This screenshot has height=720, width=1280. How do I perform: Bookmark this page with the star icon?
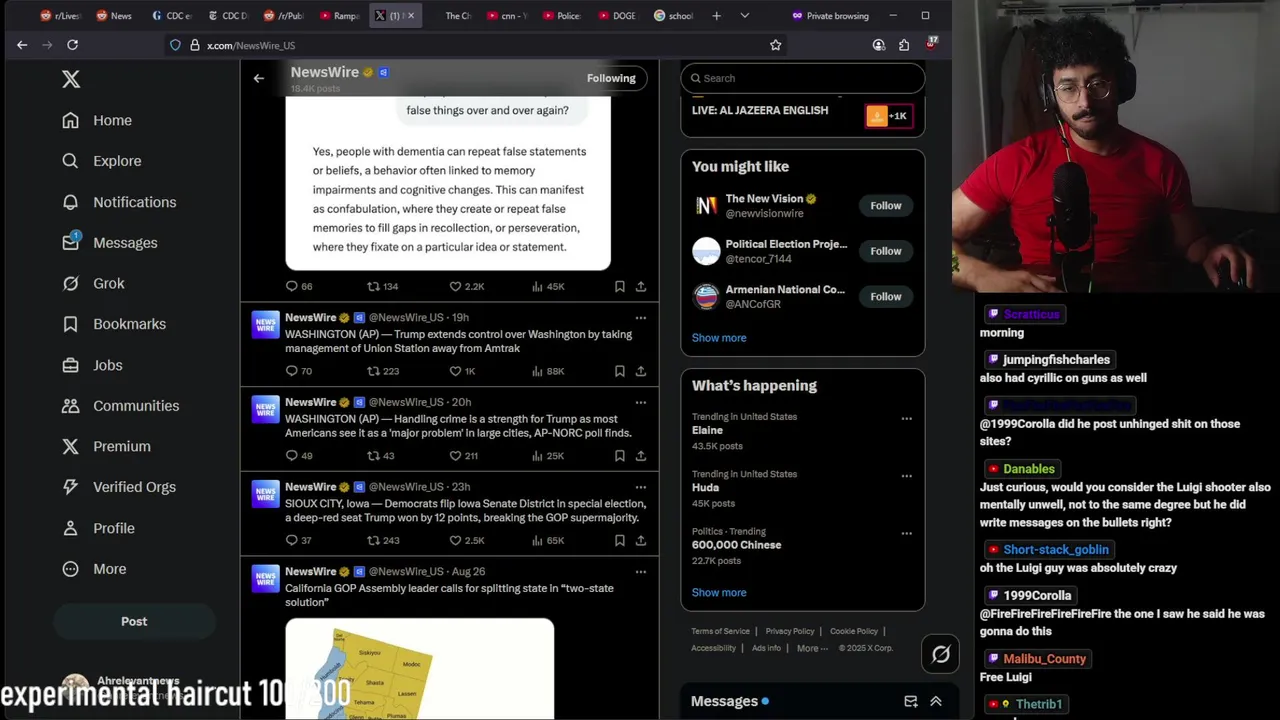(x=775, y=45)
